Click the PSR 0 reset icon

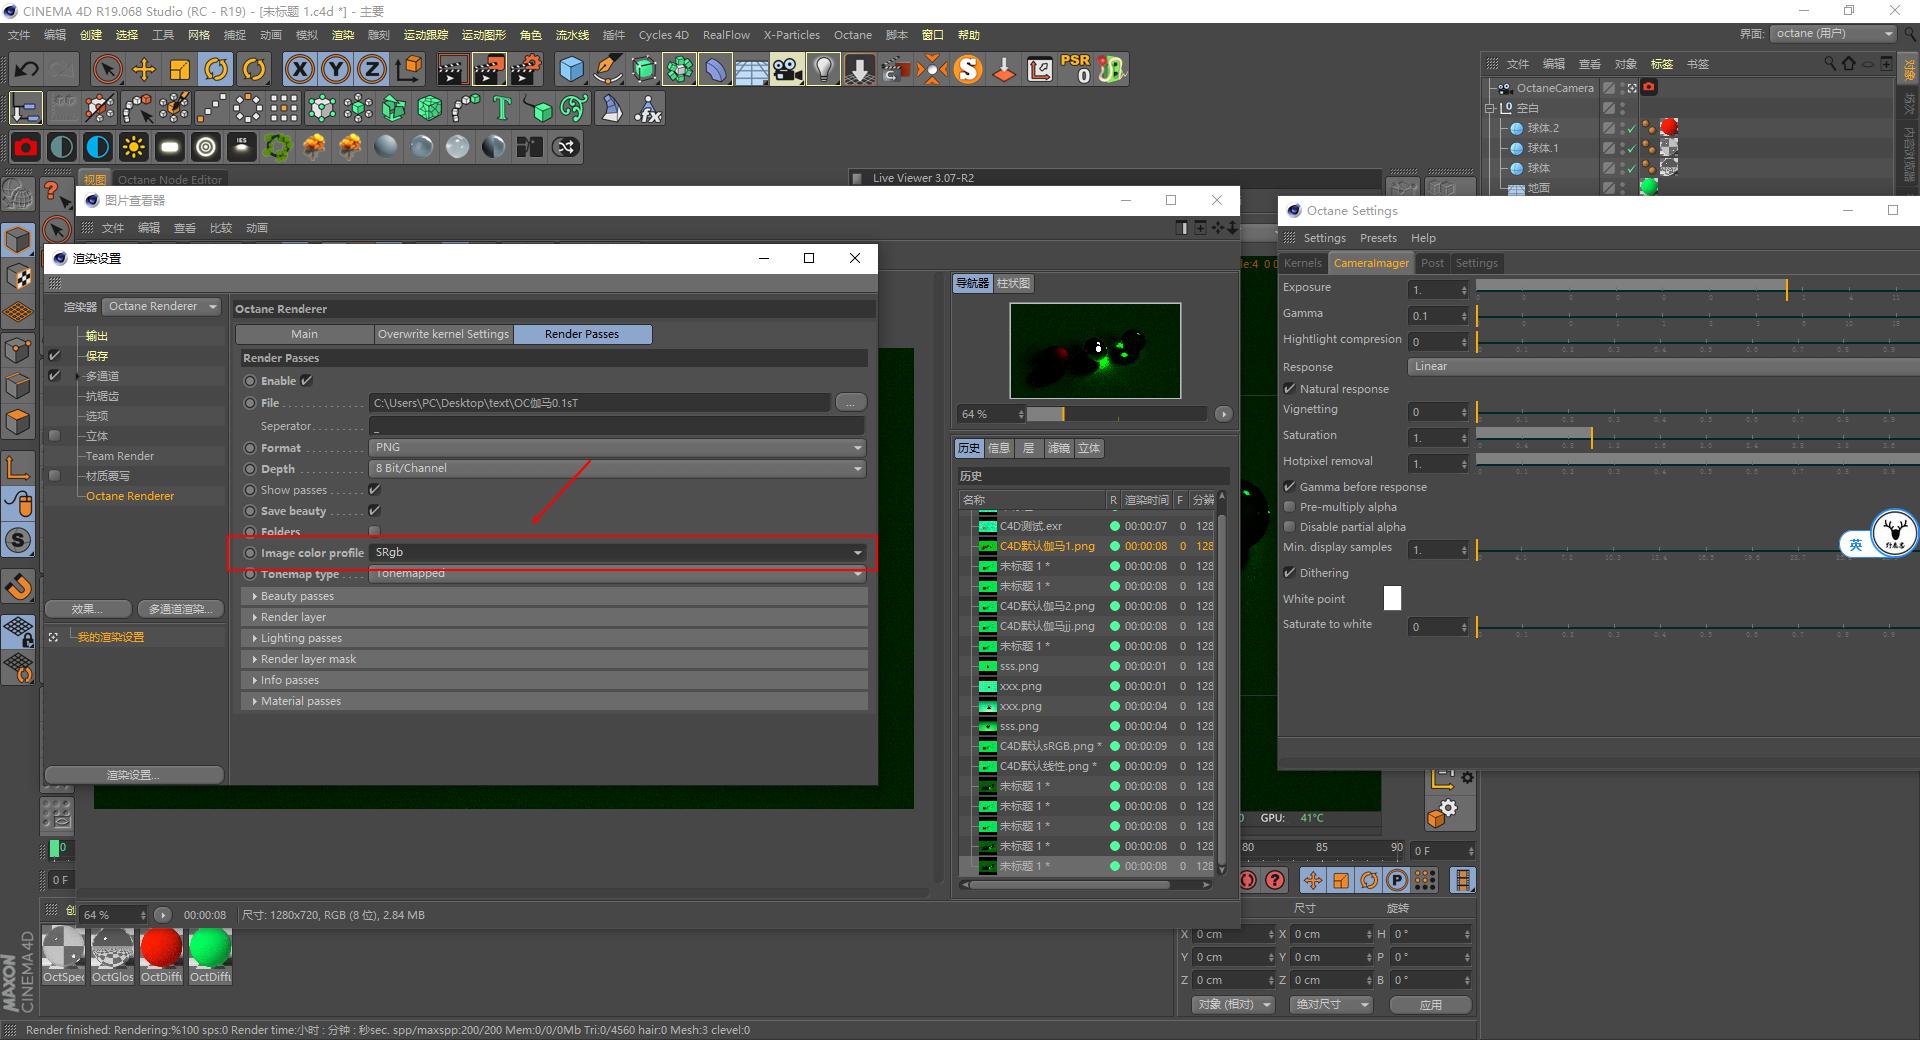(x=1076, y=69)
